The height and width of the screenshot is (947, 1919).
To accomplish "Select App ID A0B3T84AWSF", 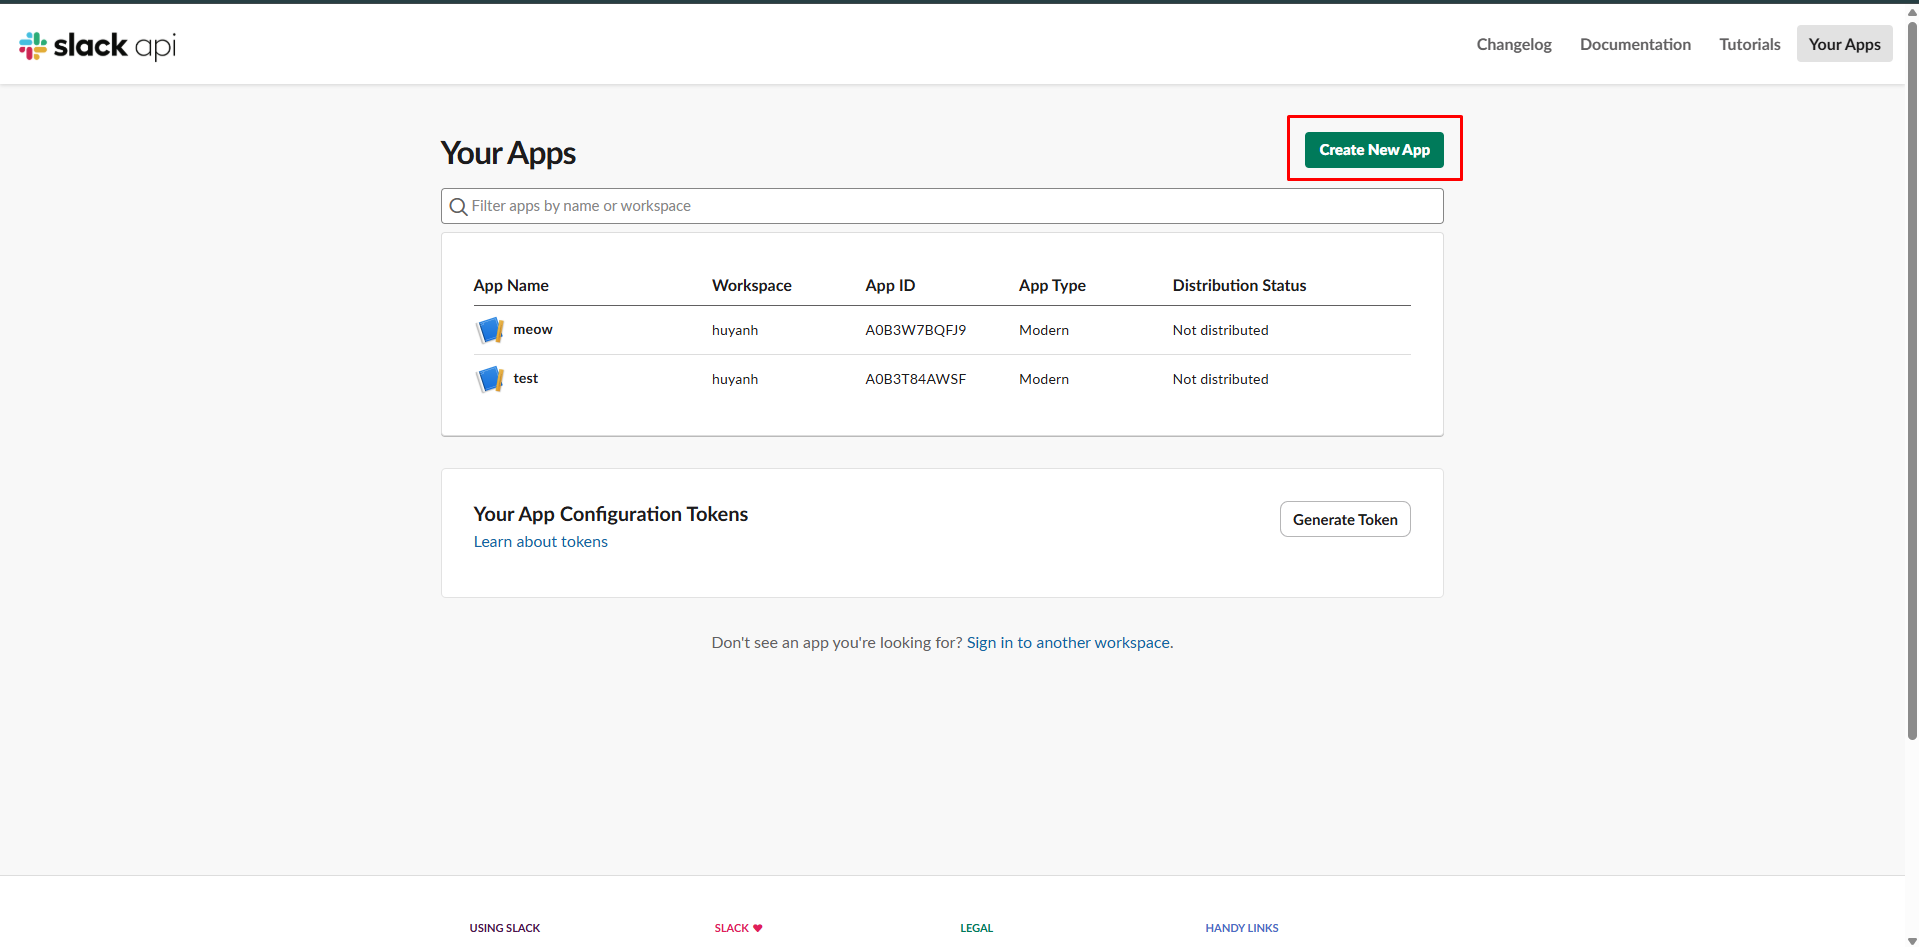I will [916, 379].
